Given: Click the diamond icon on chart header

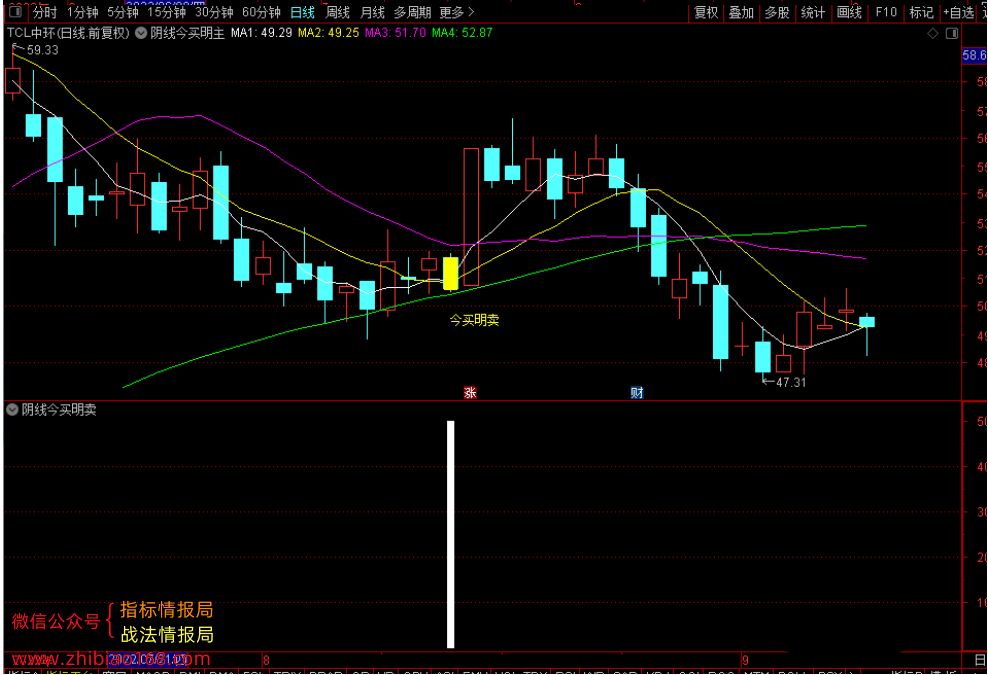Looking at the screenshot, I should [x=933, y=33].
